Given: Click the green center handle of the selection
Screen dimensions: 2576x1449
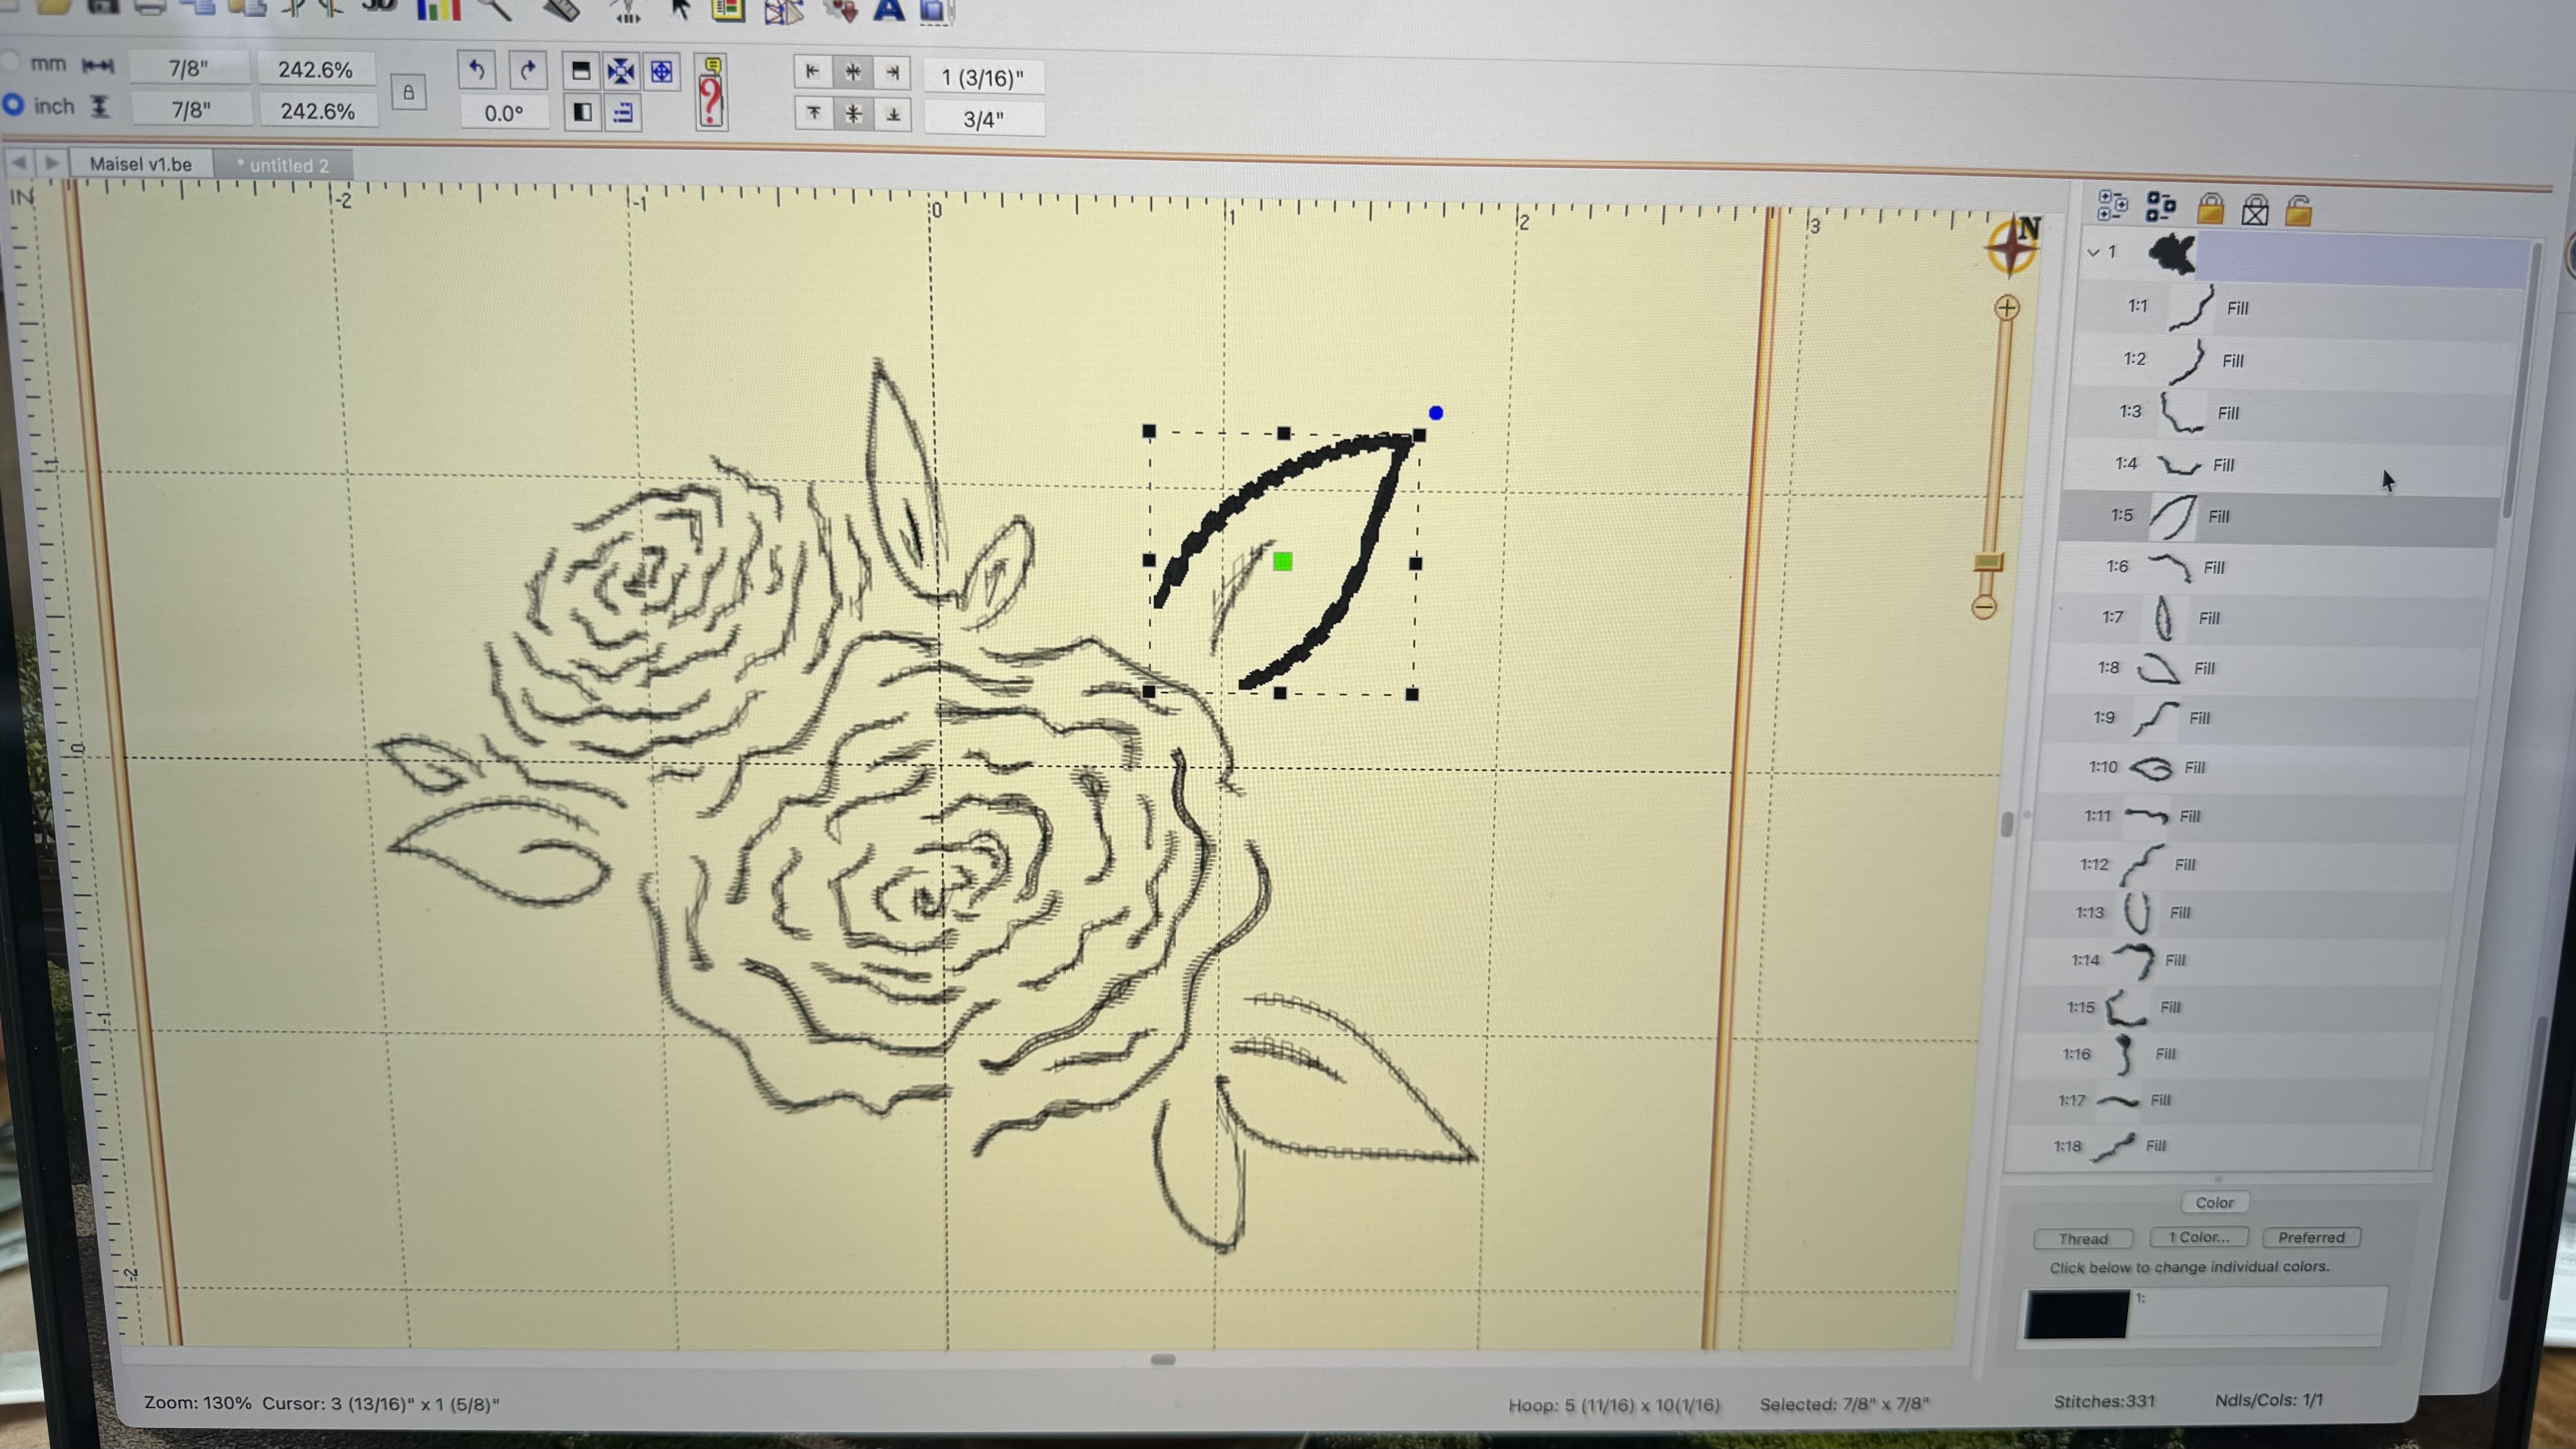Looking at the screenshot, I should [x=1283, y=562].
